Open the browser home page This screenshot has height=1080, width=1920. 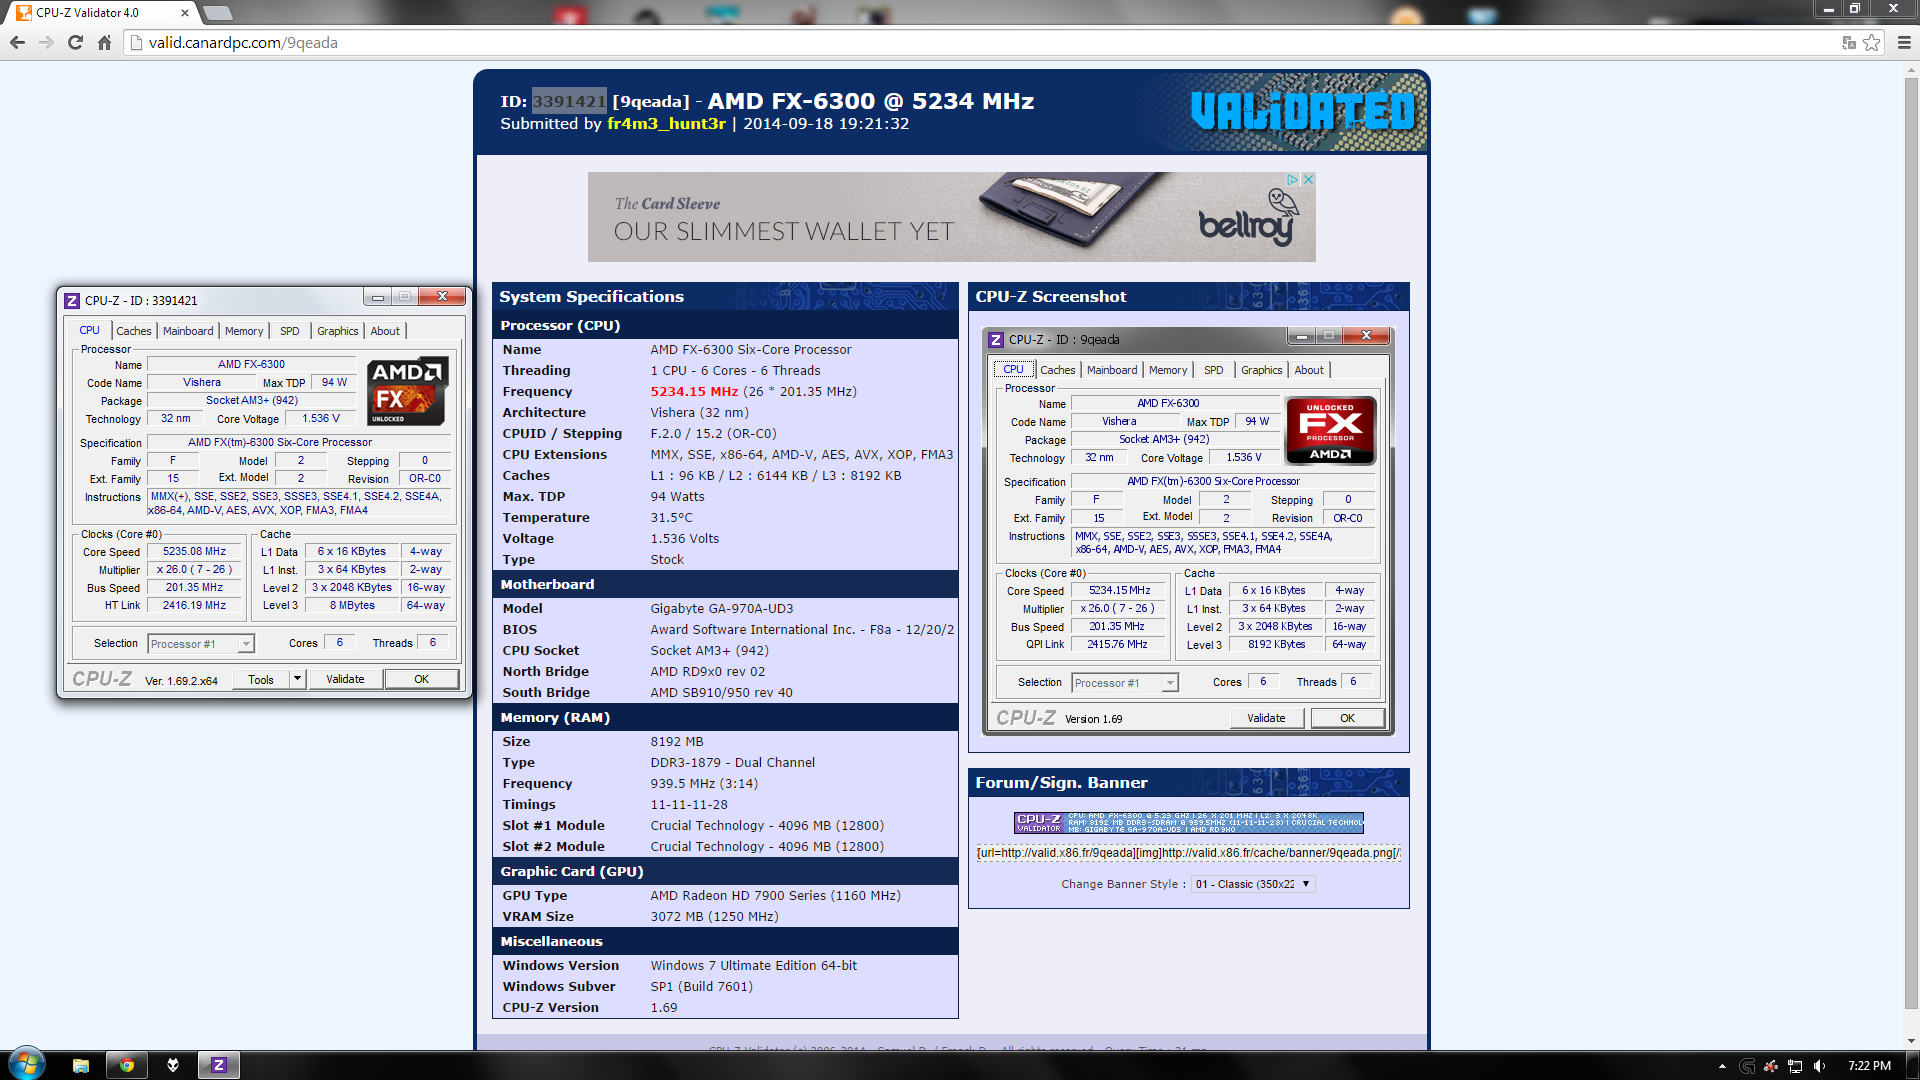point(104,43)
